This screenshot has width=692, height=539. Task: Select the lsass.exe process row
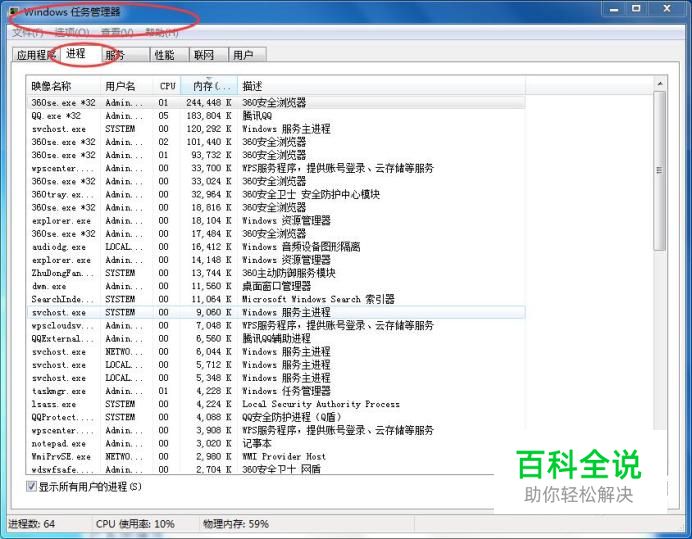(x=276, y=404)
